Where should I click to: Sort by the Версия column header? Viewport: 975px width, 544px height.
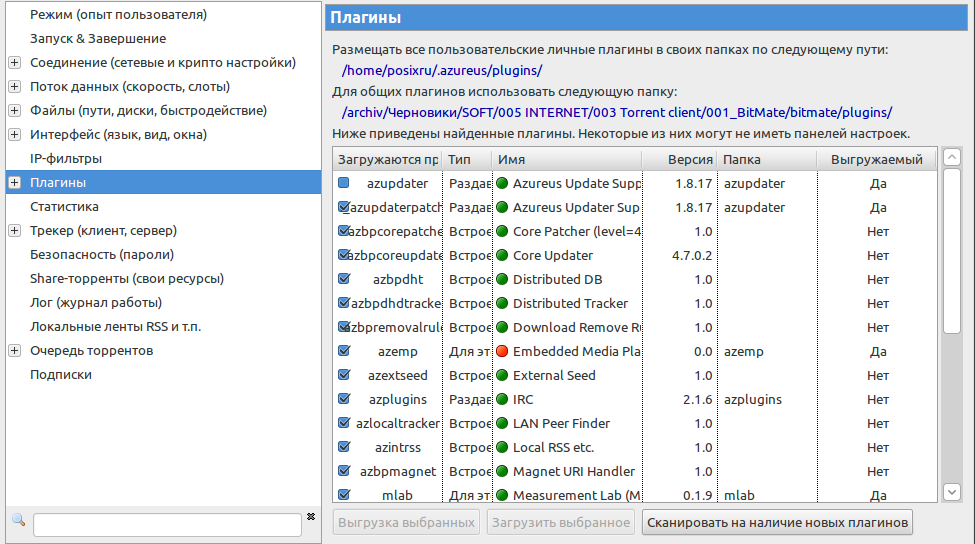click(679, 160)
